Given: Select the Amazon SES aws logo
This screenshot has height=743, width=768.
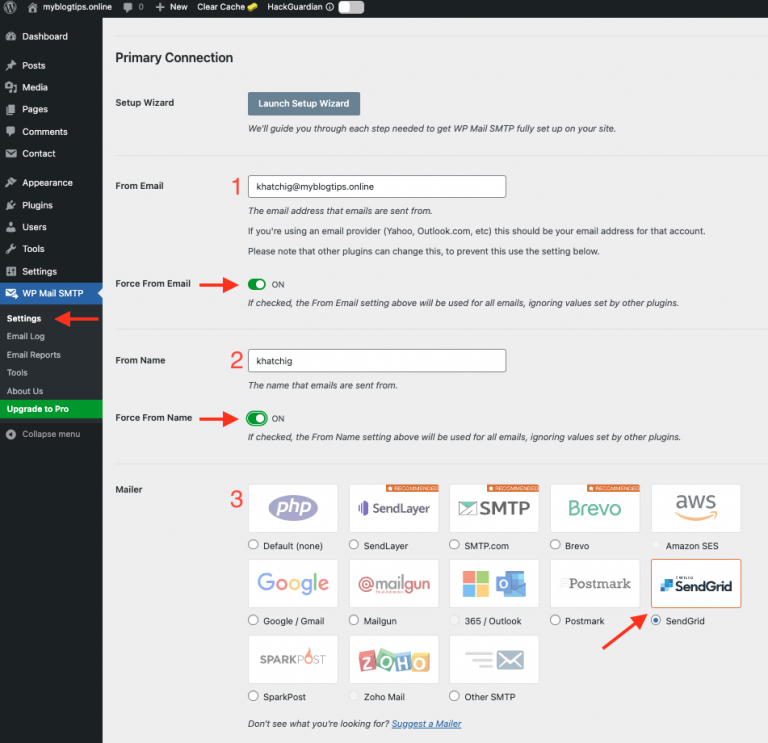Looking at the screenshot, I should (x=696, y=508).
